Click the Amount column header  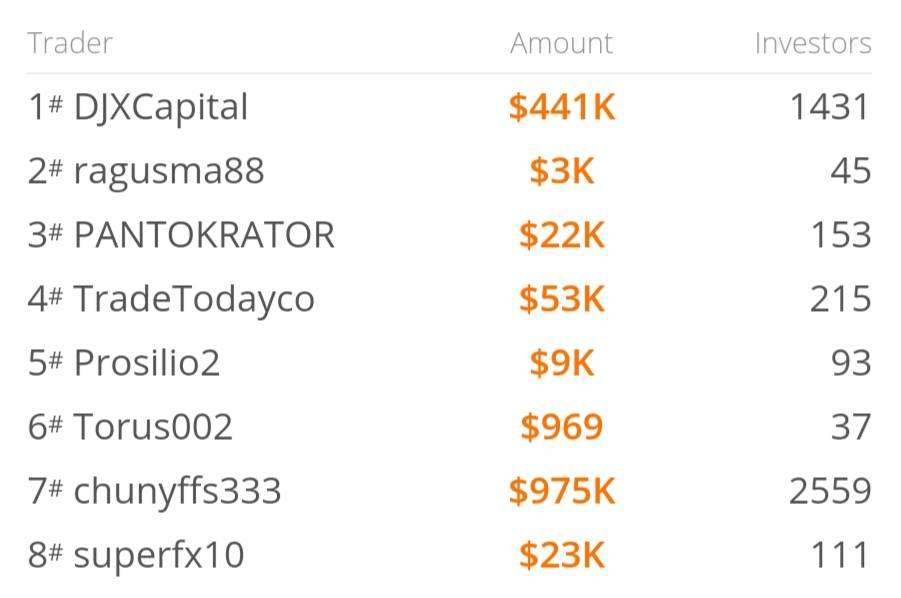[x=561, y=44]
